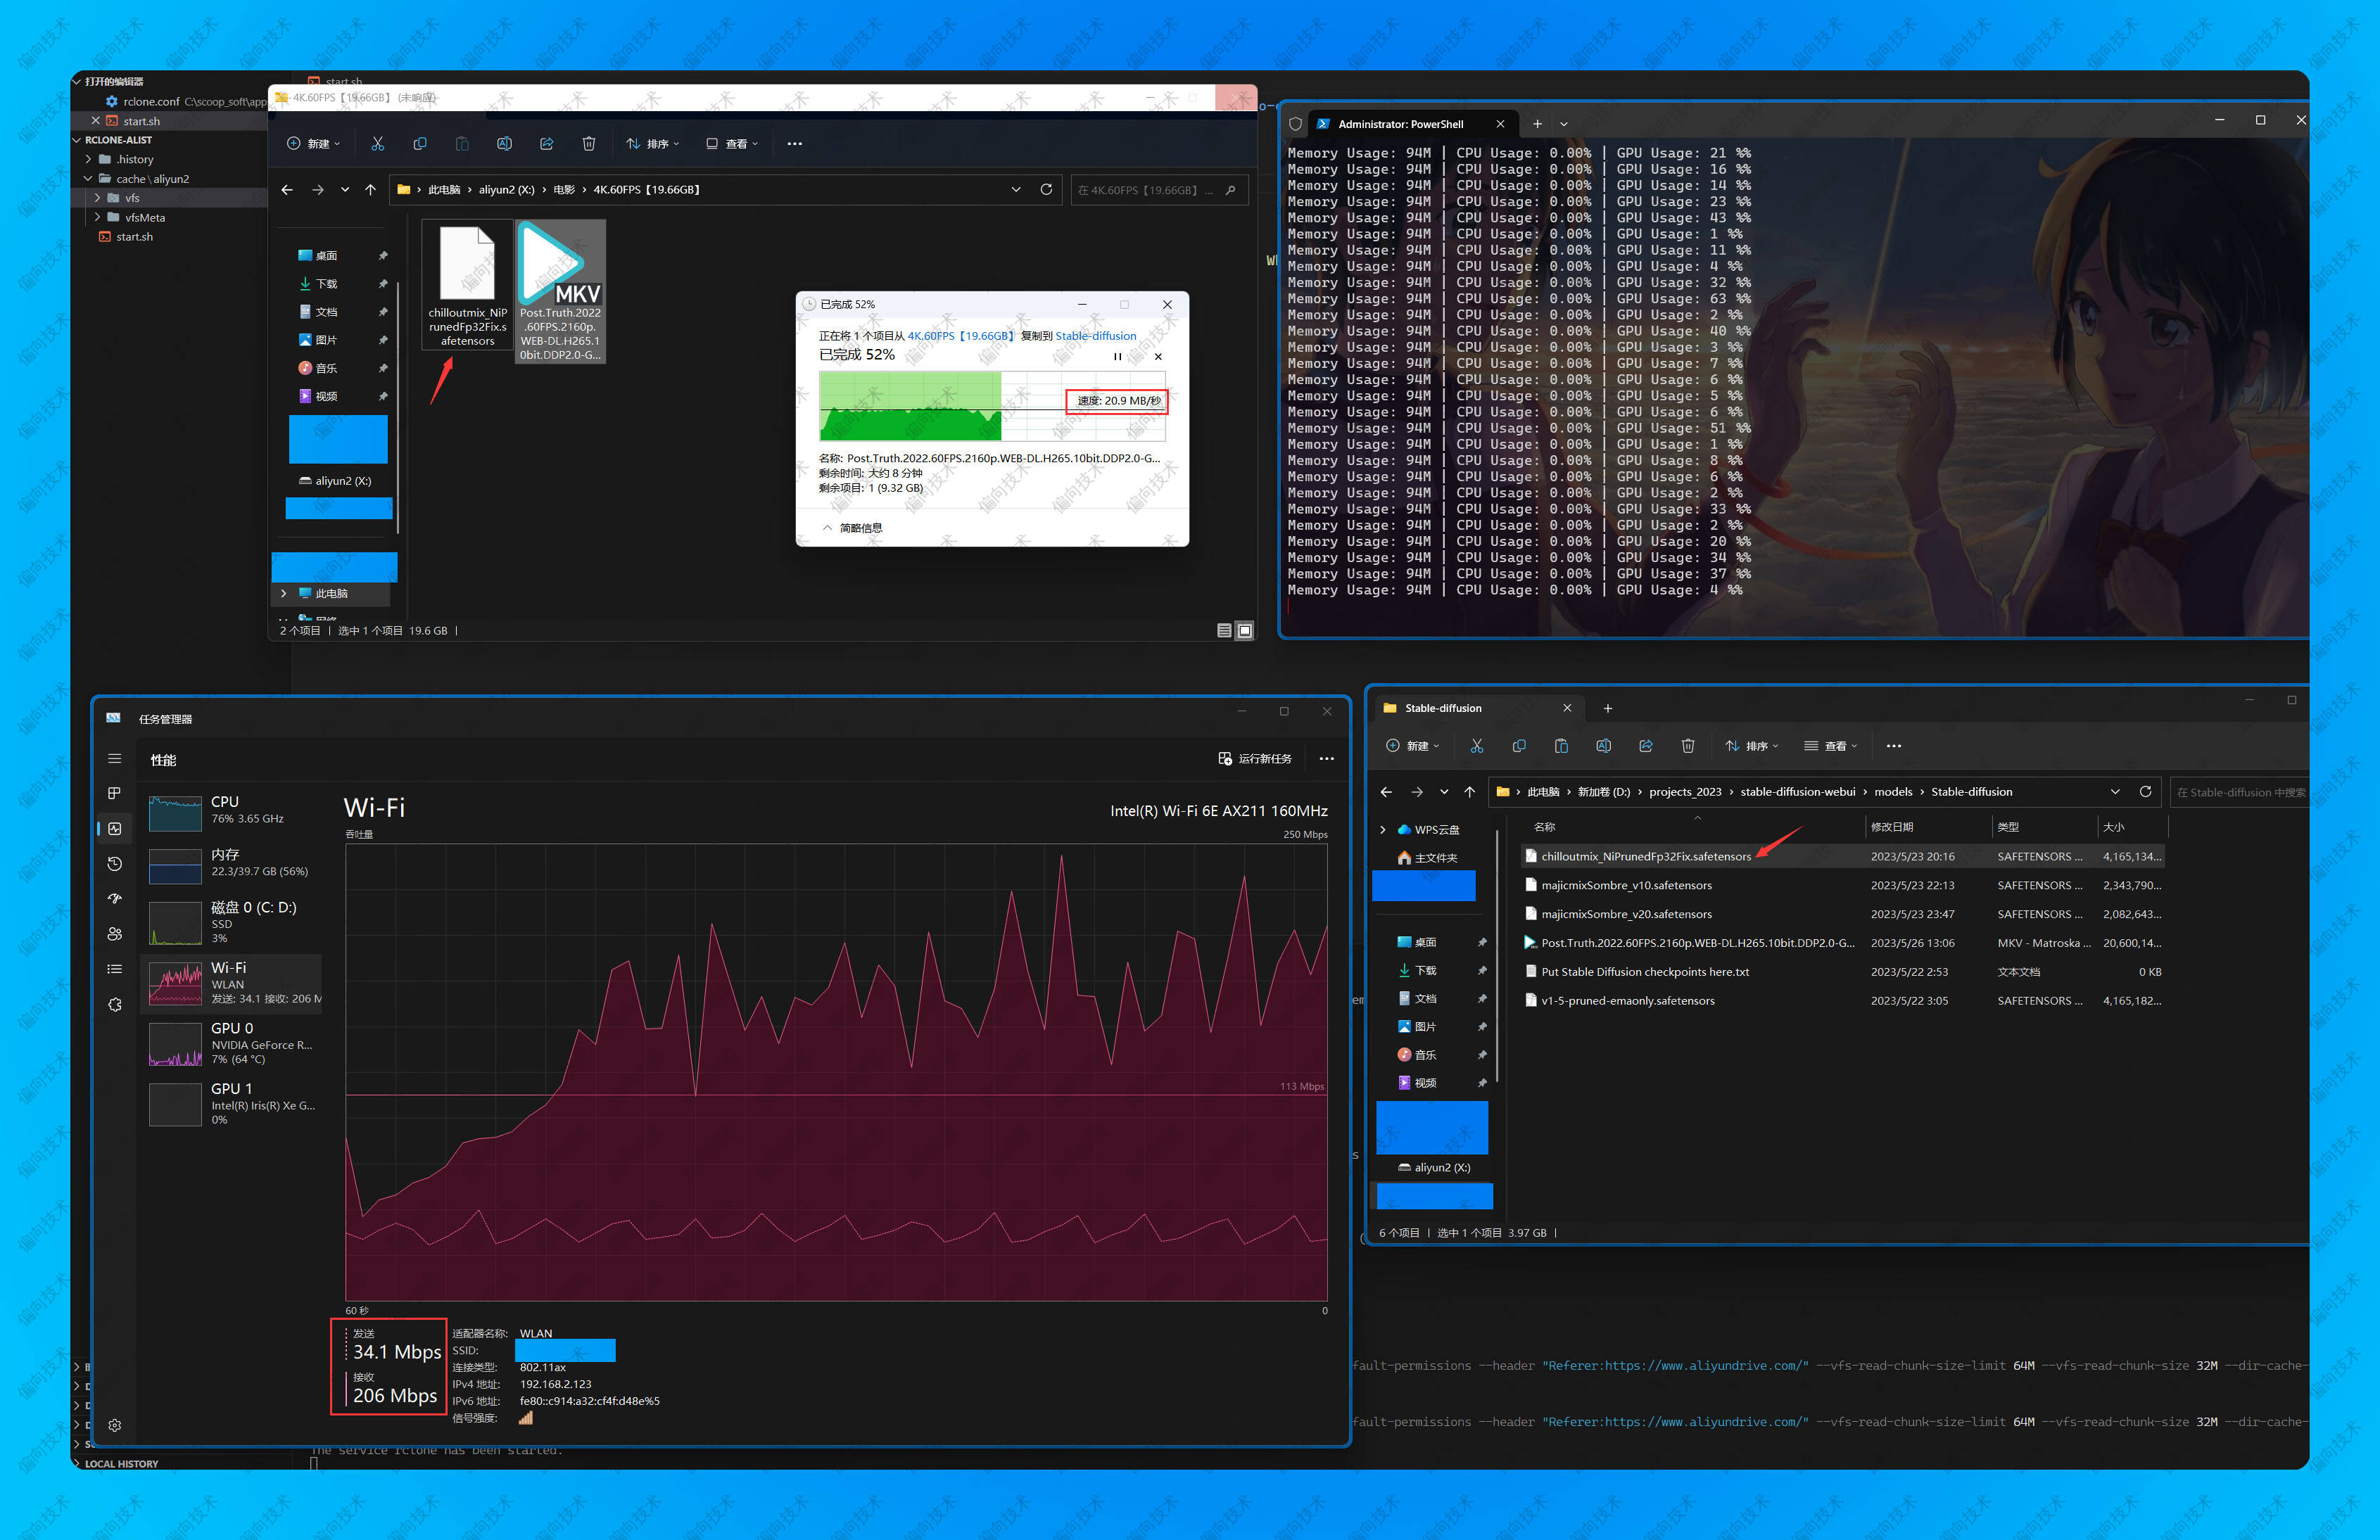The image size is (2380, 1540).
Task: Click projects_2023 breadcrumb in address bar
Action: coord(1685,791)
